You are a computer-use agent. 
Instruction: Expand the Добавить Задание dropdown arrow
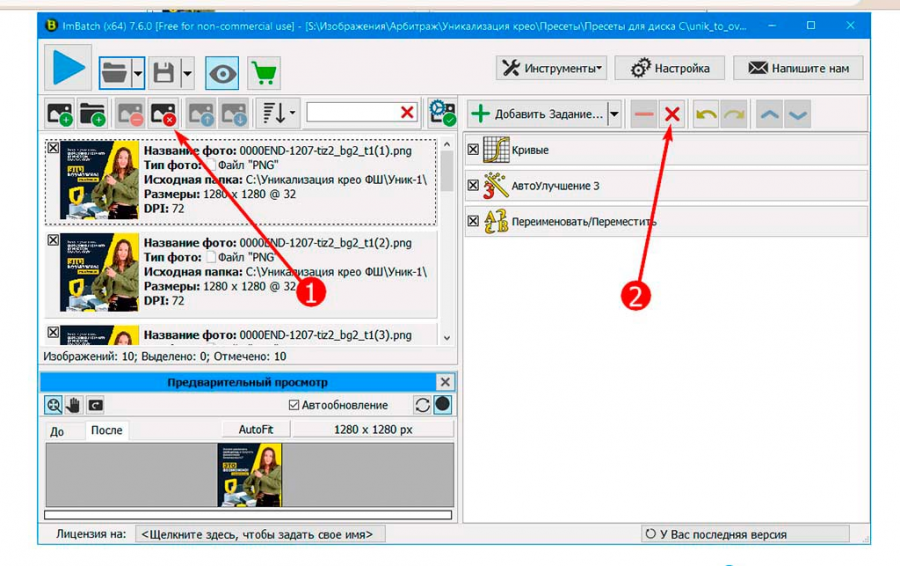pos(614,114)
